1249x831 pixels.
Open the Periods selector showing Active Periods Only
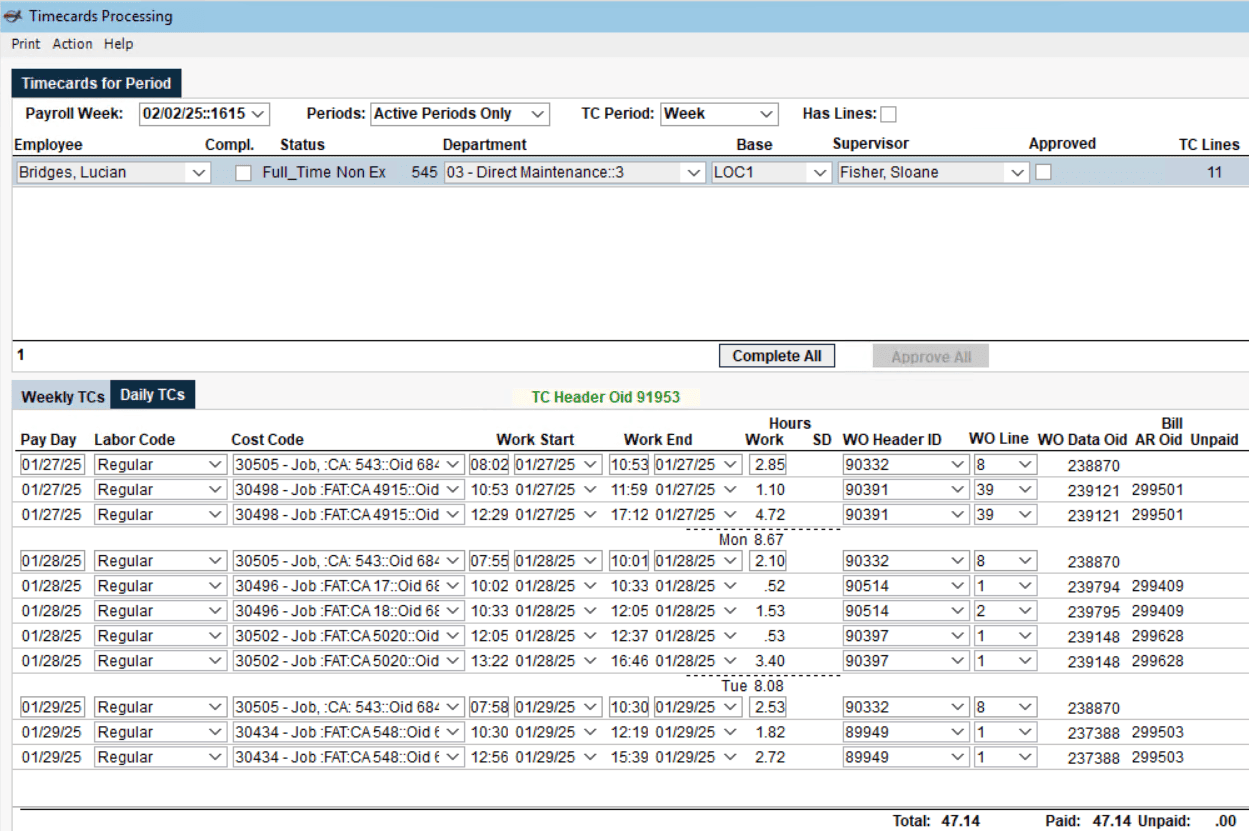539,113
